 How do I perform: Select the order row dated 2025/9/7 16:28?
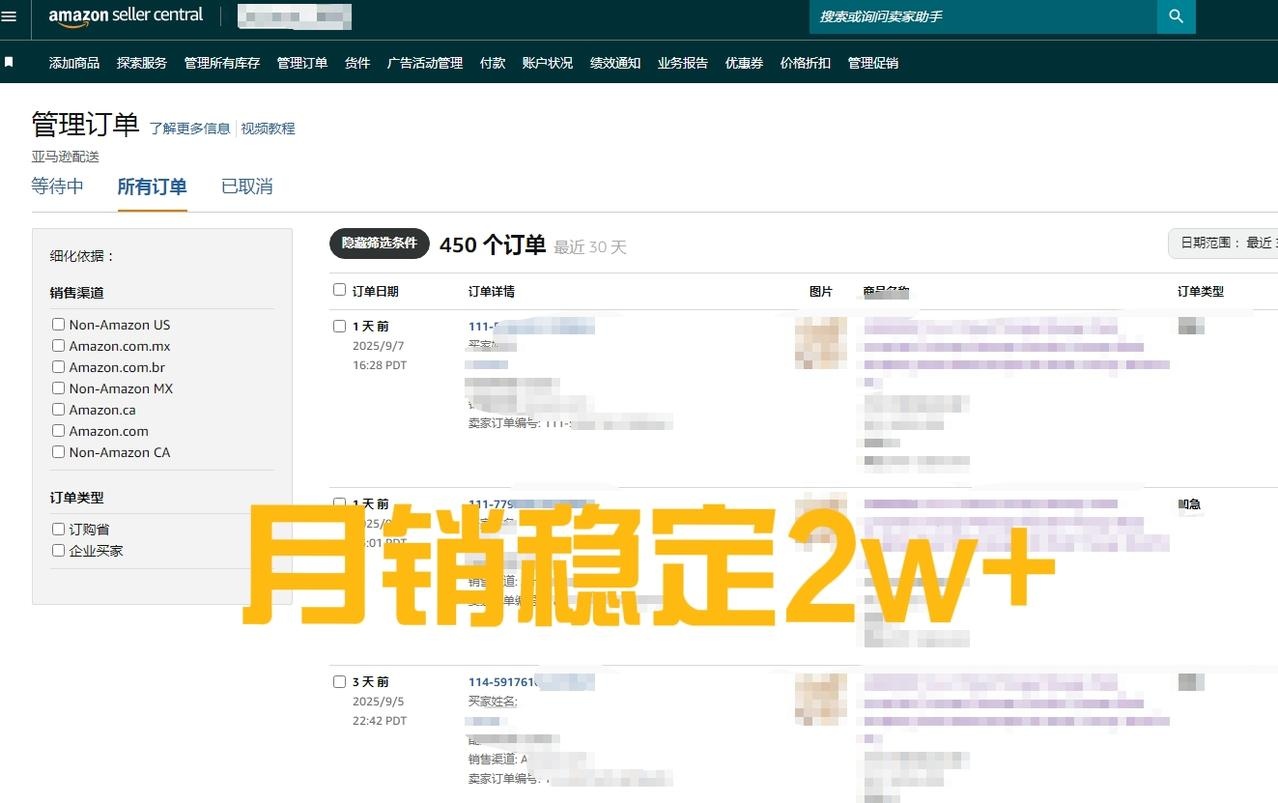[340, 326]
